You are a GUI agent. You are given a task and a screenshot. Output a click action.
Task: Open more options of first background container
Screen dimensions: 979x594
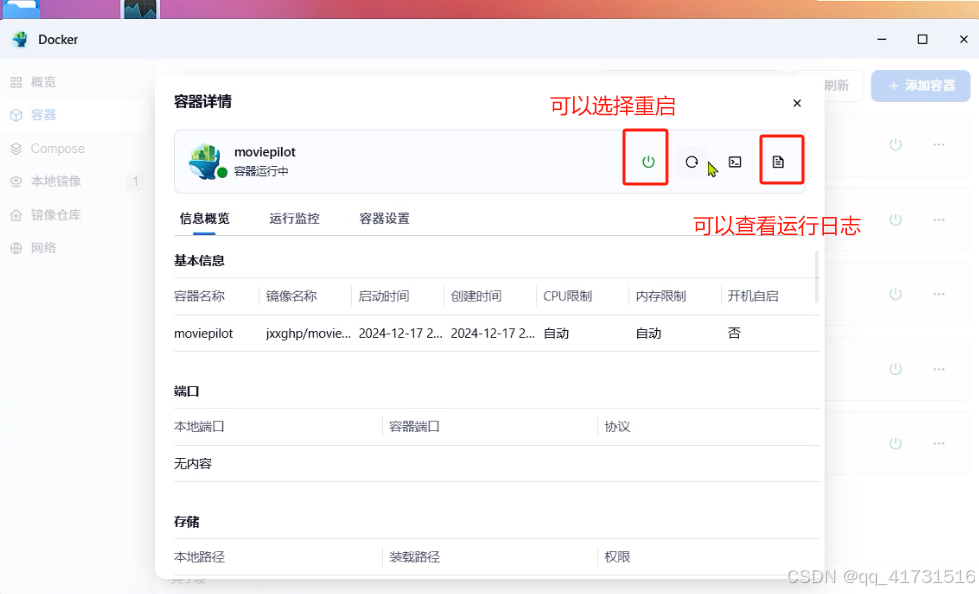(938, 144)
